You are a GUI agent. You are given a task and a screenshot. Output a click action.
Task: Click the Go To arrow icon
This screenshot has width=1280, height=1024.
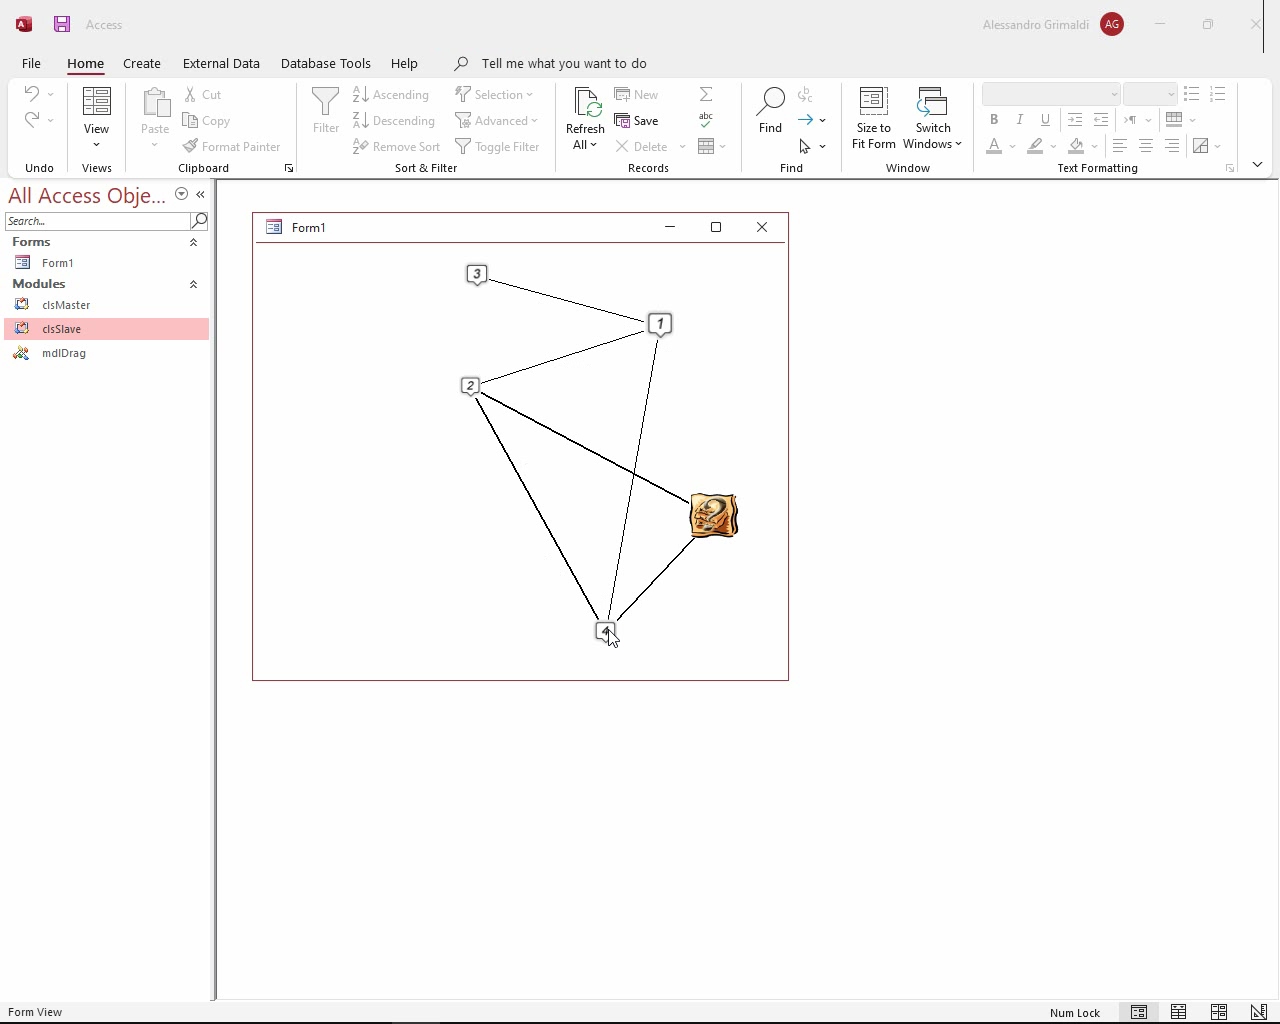pyautogui.click(x=805, y=120)
